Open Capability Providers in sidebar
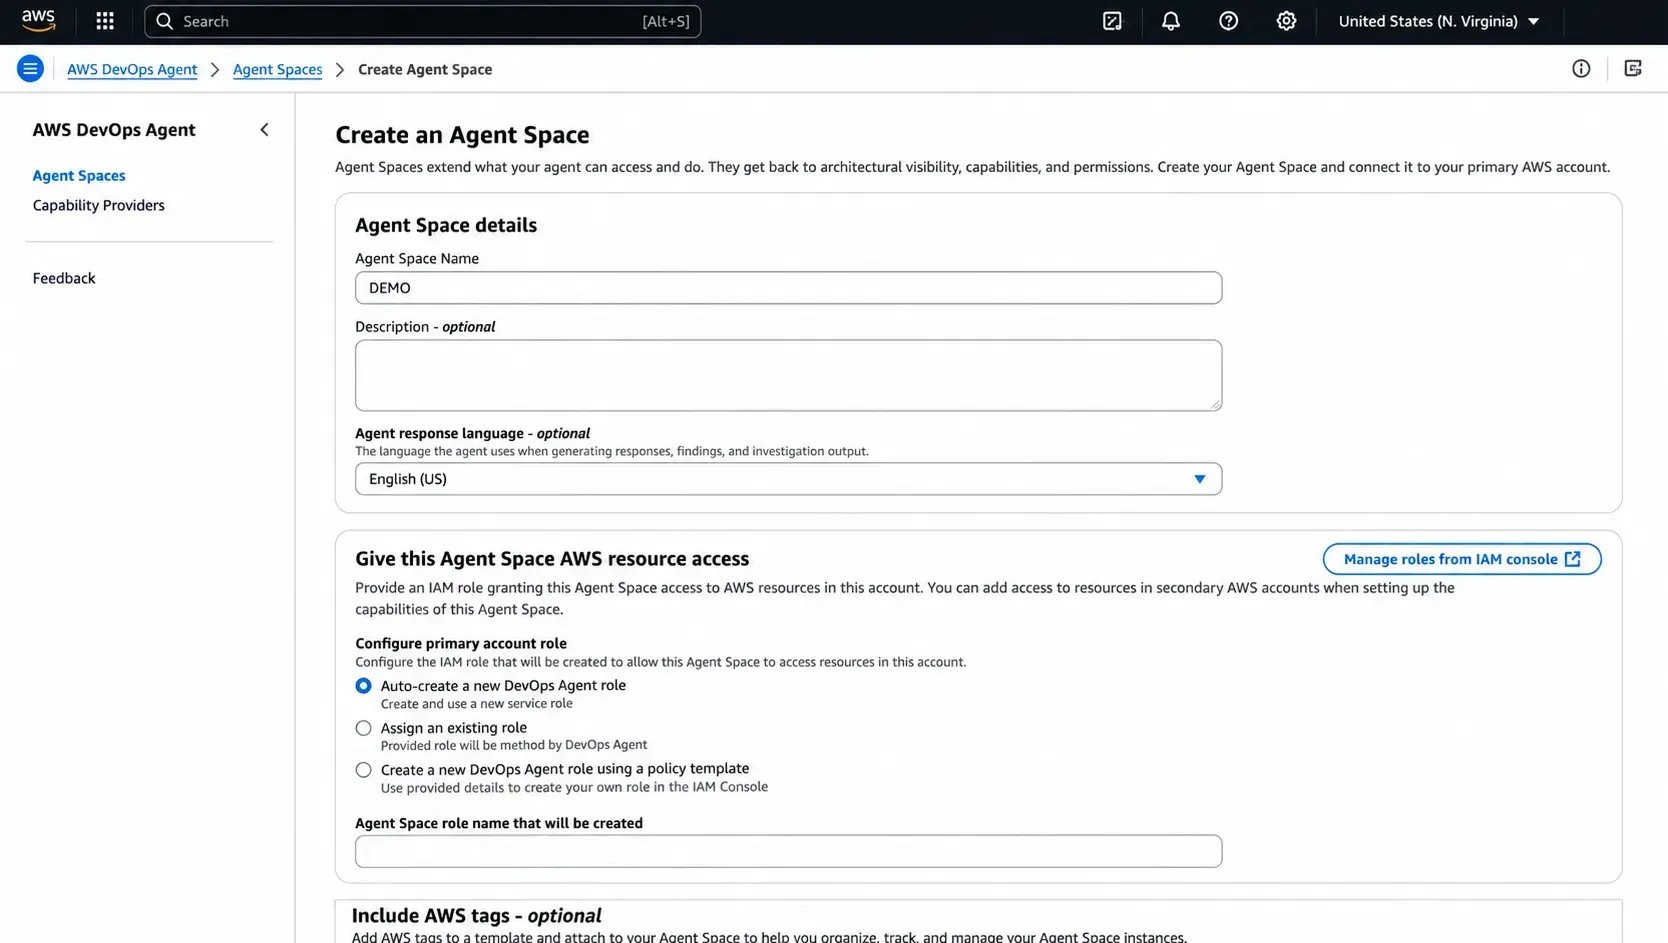 pyautogui.click(x=98, y=205)
